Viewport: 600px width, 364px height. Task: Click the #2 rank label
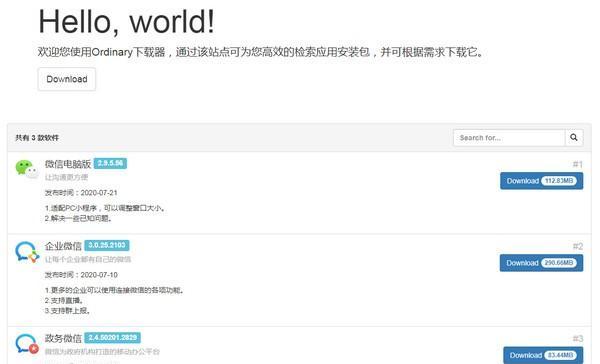click(578, 246)
